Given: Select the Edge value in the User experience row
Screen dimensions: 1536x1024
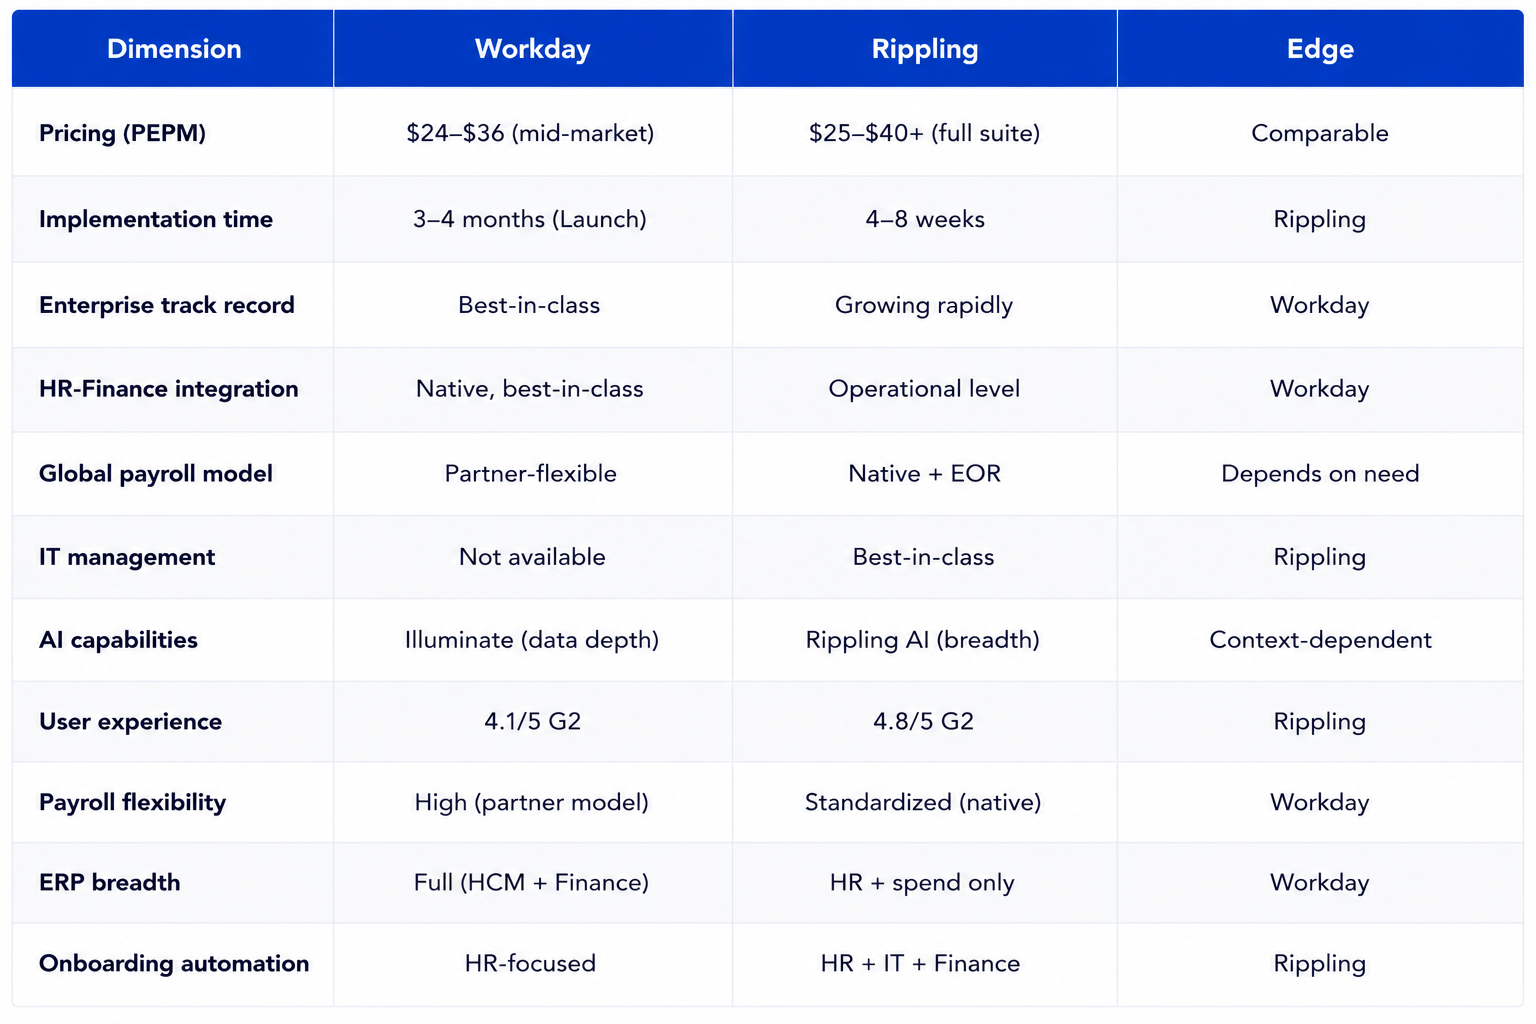Looking at the screenshot, I should (x=1320, y=722).
